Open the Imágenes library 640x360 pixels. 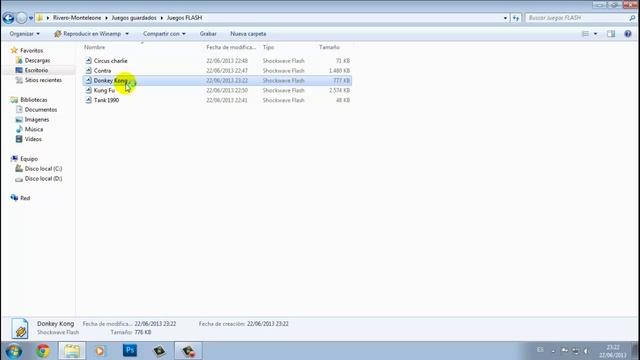(37, 119)
